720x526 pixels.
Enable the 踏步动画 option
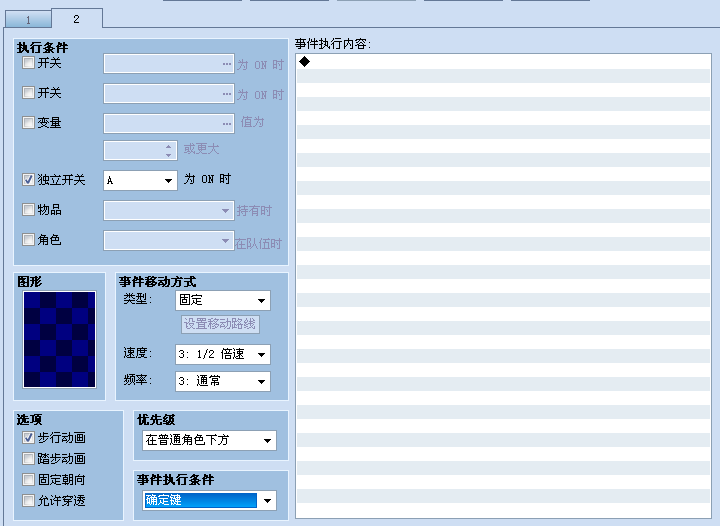click(28, 459)
